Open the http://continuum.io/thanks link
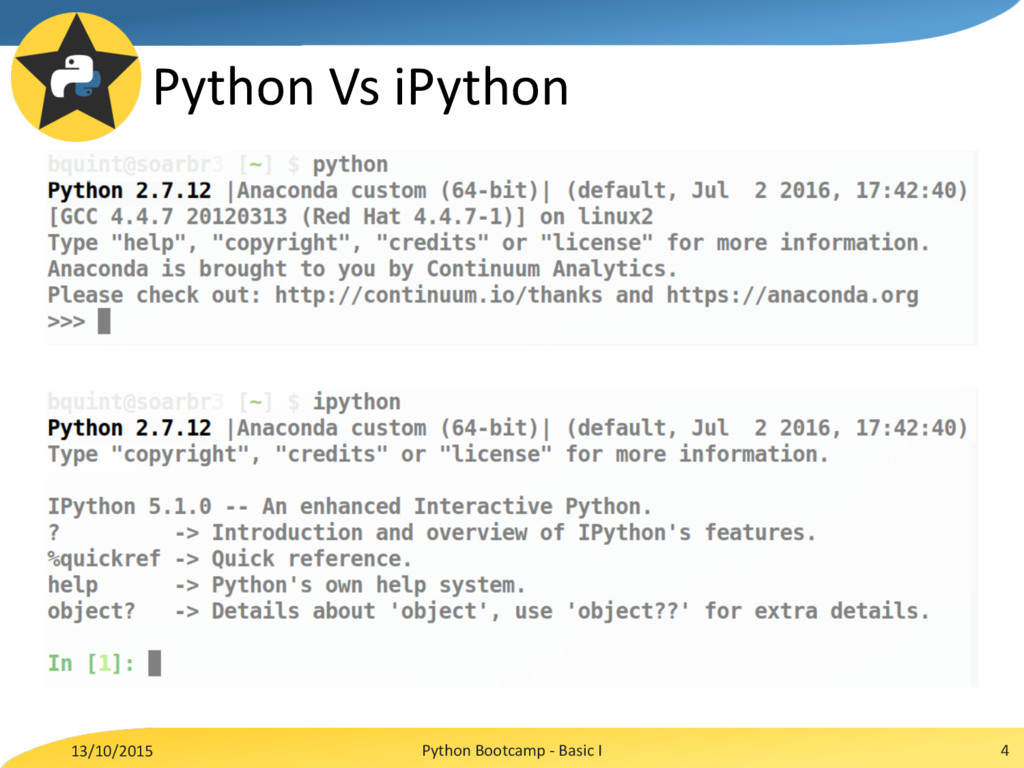 click(438, 295)
